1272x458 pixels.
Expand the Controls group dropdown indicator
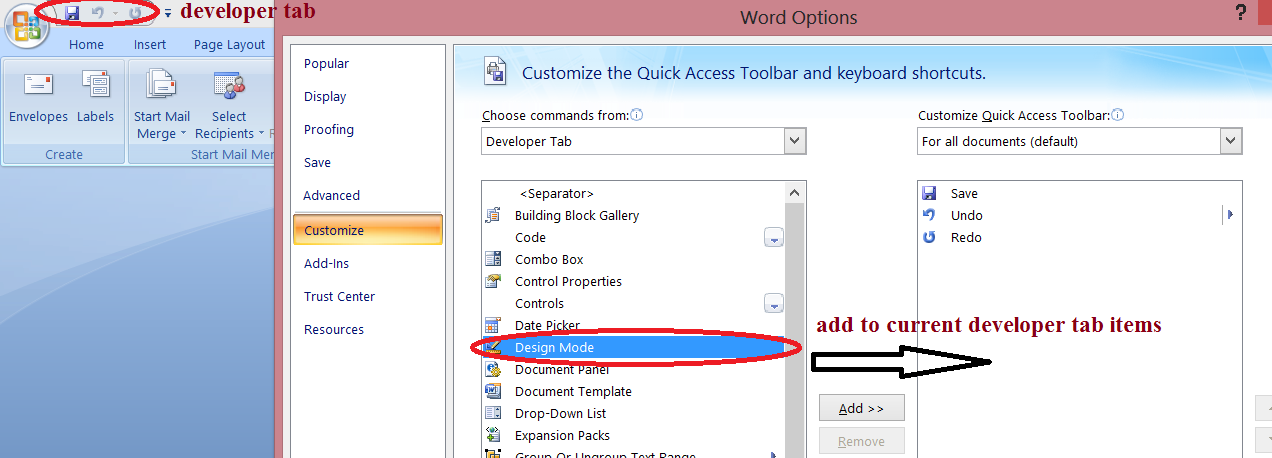773,303
